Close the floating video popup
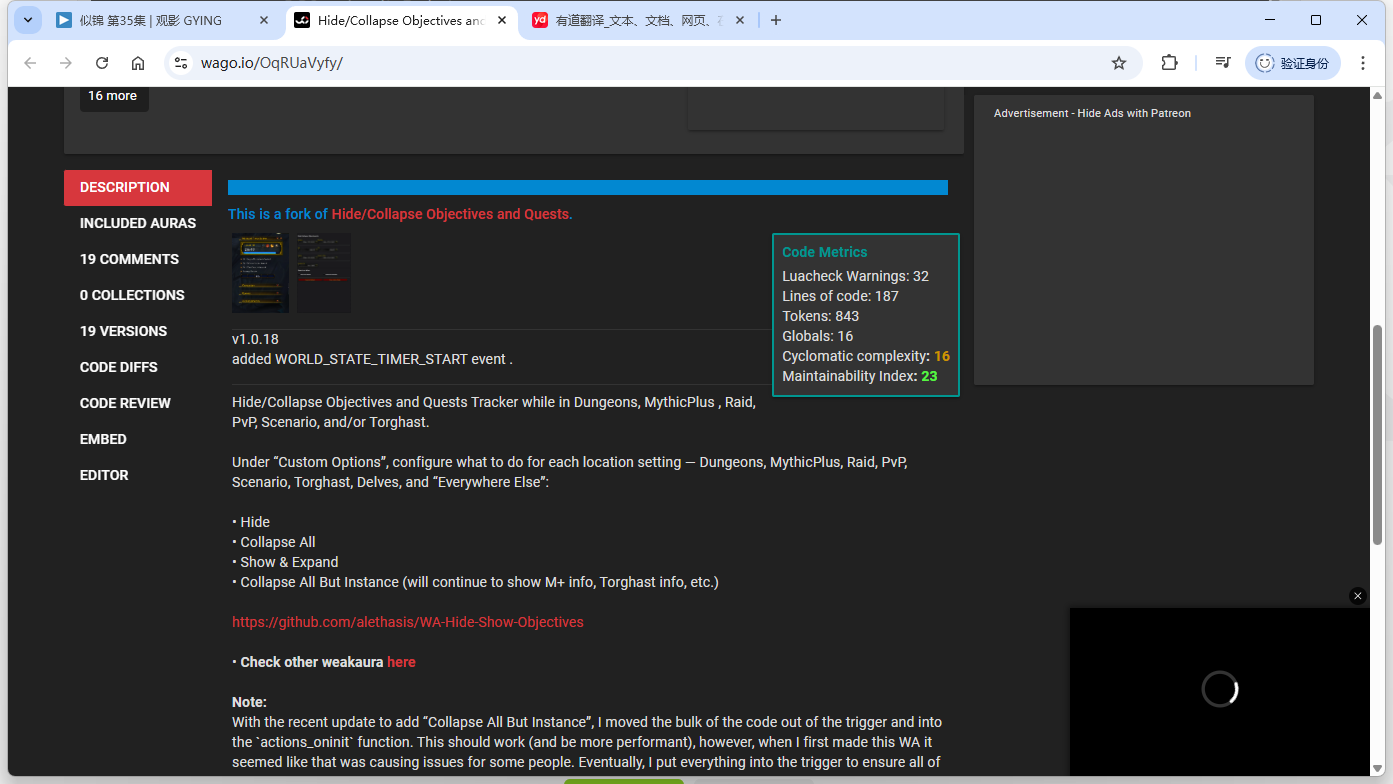This screenshot has width=1393, height=784. (x=1357, y=596)
